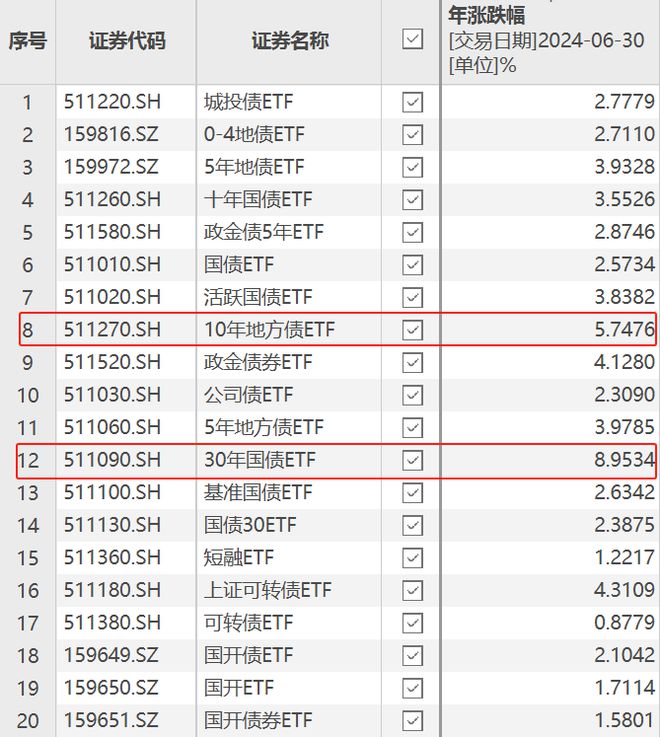Toggle checkbox for 国开债ETF row

click(x=412, y=655)
